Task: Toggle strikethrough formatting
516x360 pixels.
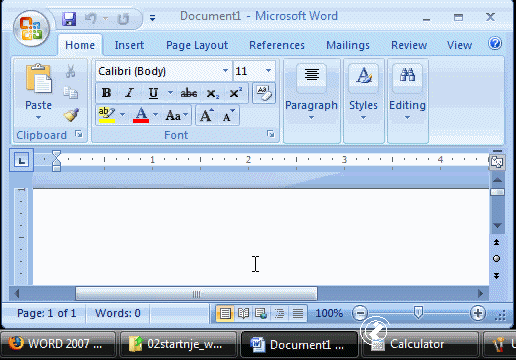Action: [x=189, y=93]
